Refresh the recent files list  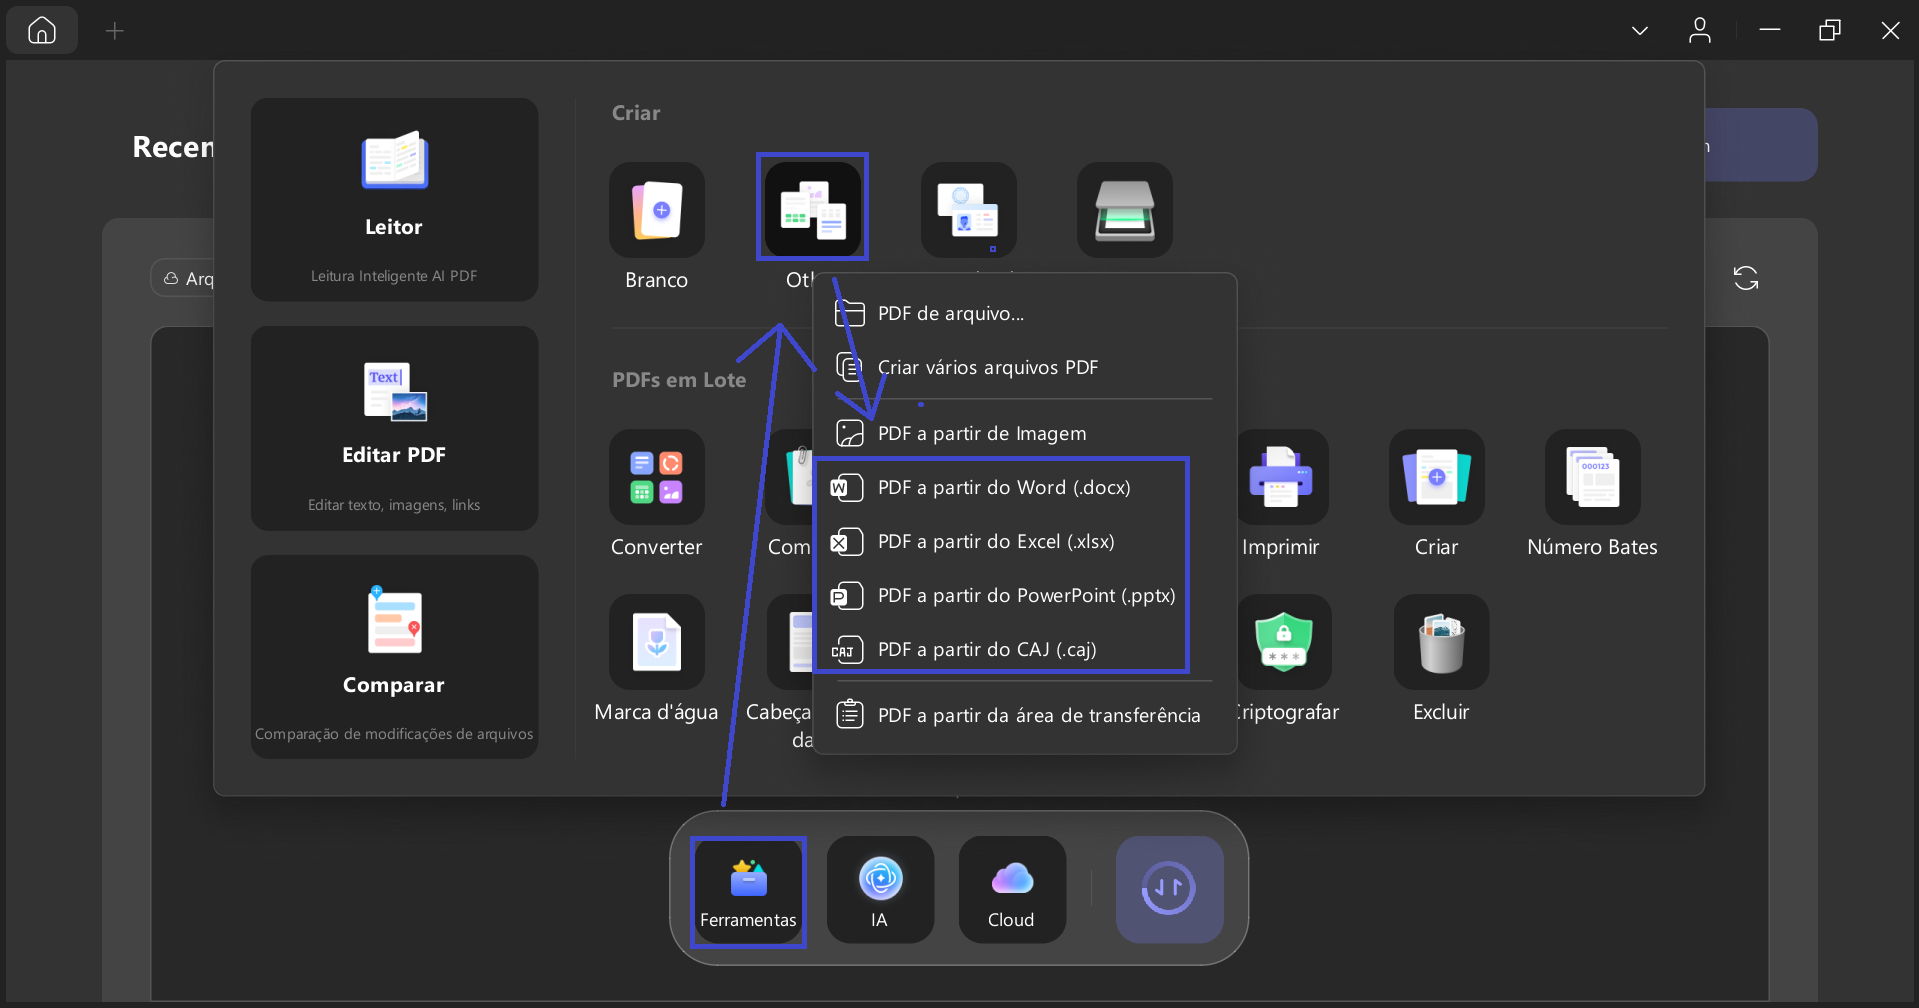click(1746, 278)
